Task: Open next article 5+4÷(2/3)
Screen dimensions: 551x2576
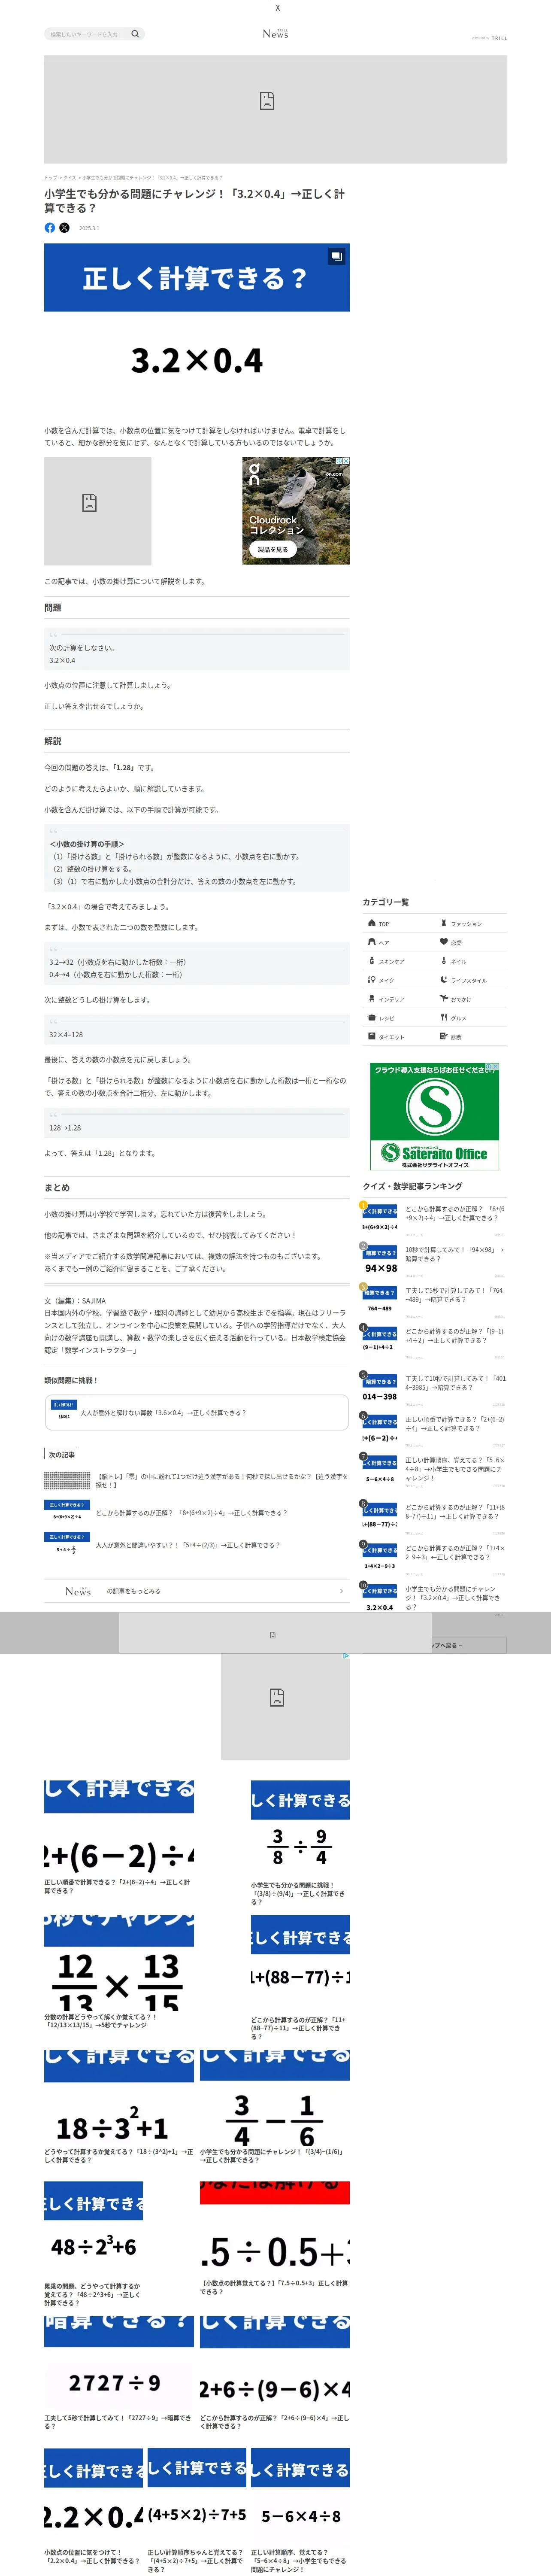Action: click(x=197, y=1546)
